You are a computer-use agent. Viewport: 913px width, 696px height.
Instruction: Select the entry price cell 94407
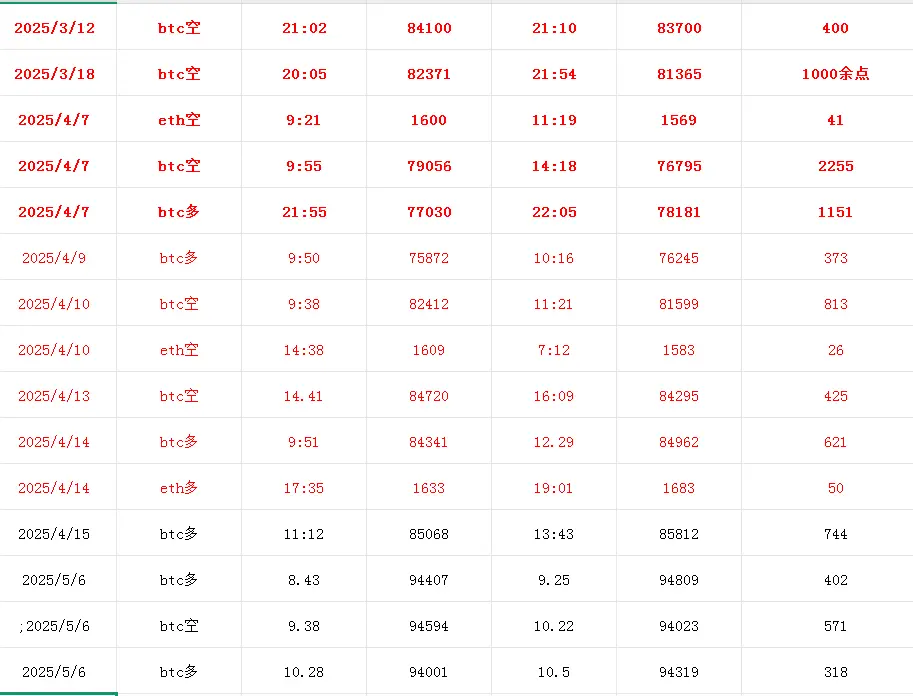click(x=429, y=580)
